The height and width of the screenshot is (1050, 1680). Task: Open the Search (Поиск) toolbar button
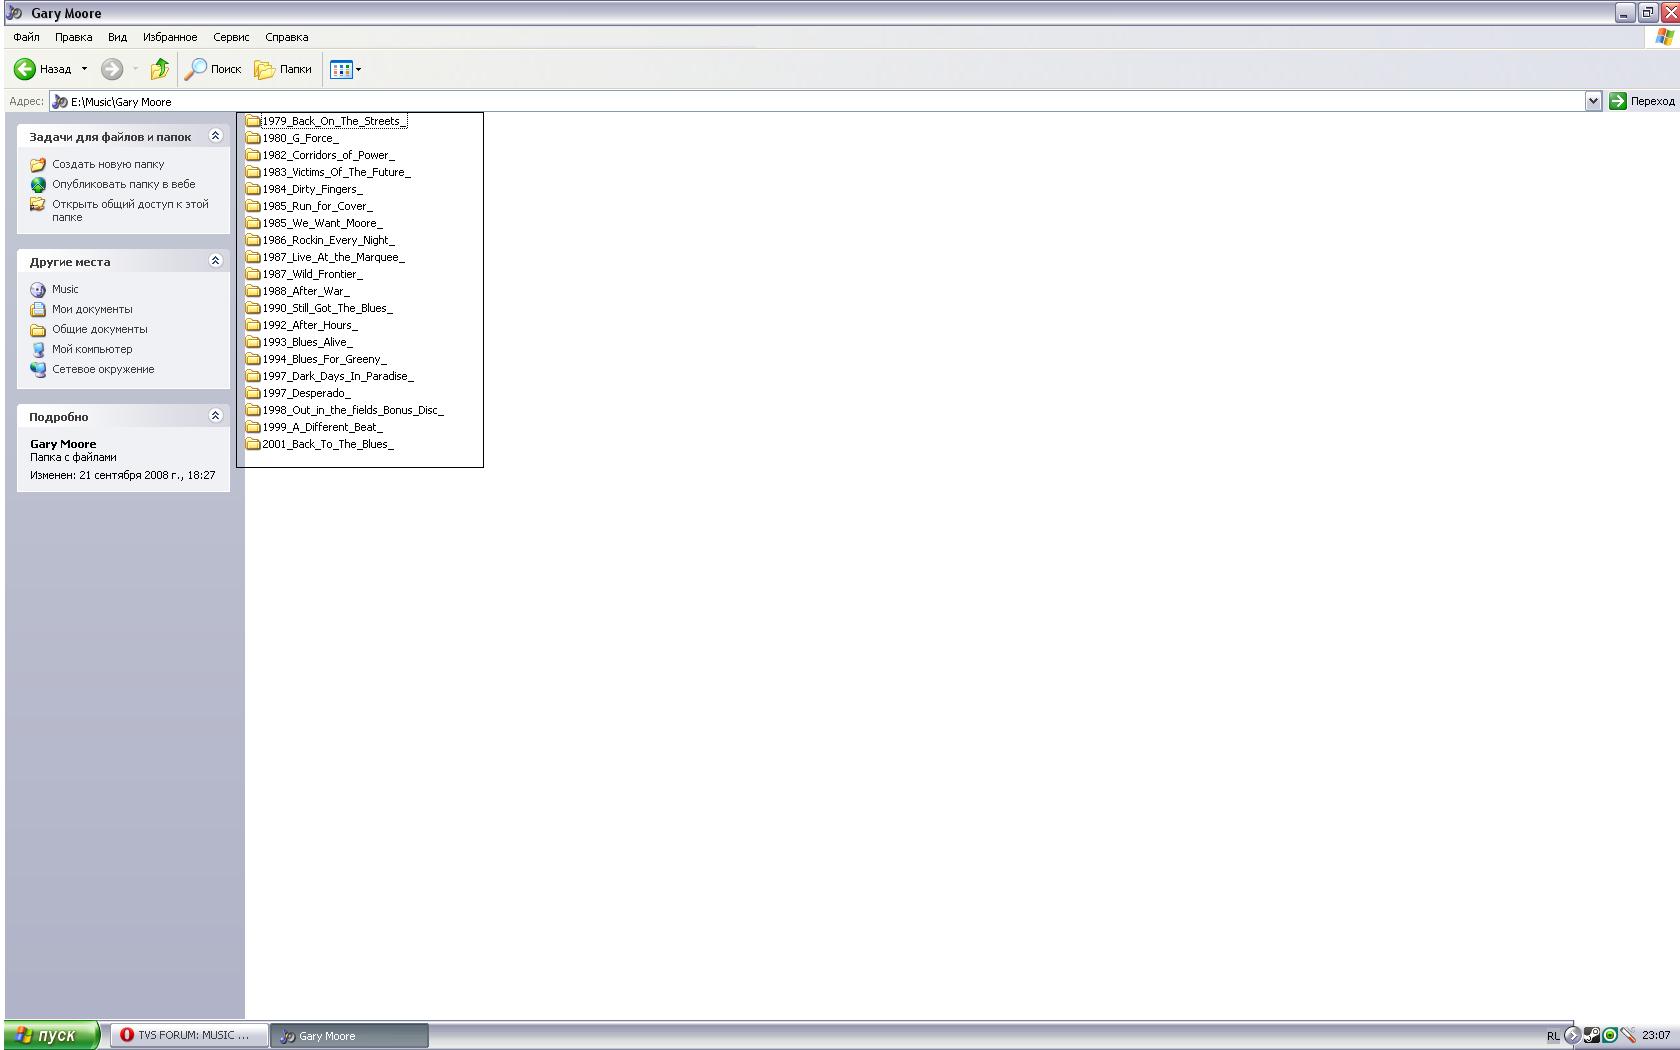click(x=213, y=69)
